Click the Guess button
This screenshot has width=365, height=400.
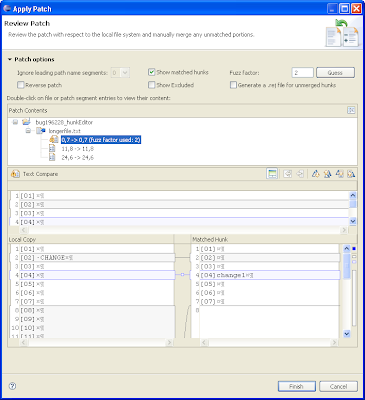(x=335, y=72)
